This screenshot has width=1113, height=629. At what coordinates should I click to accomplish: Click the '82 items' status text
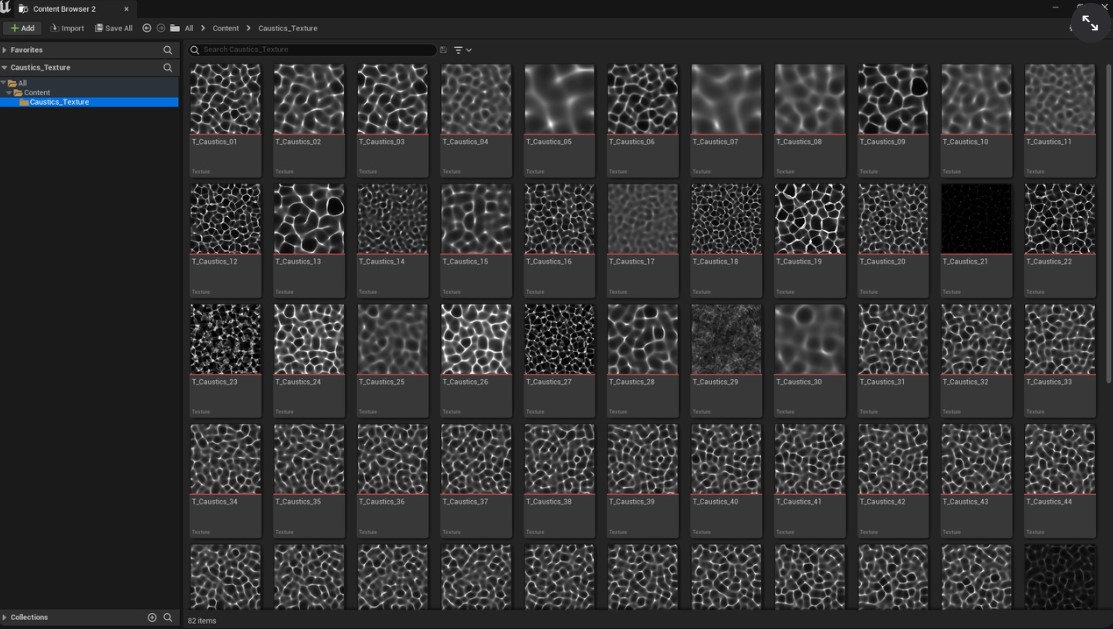[x=202, y=620]
